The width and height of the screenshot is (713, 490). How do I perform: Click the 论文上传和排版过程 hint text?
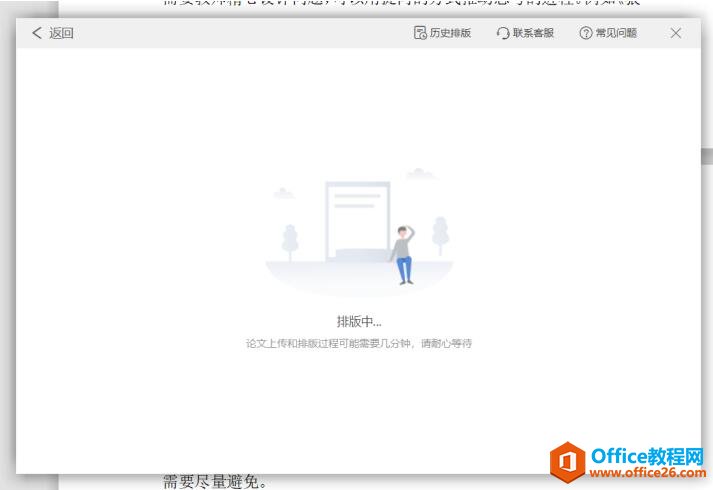coord(359,343)
